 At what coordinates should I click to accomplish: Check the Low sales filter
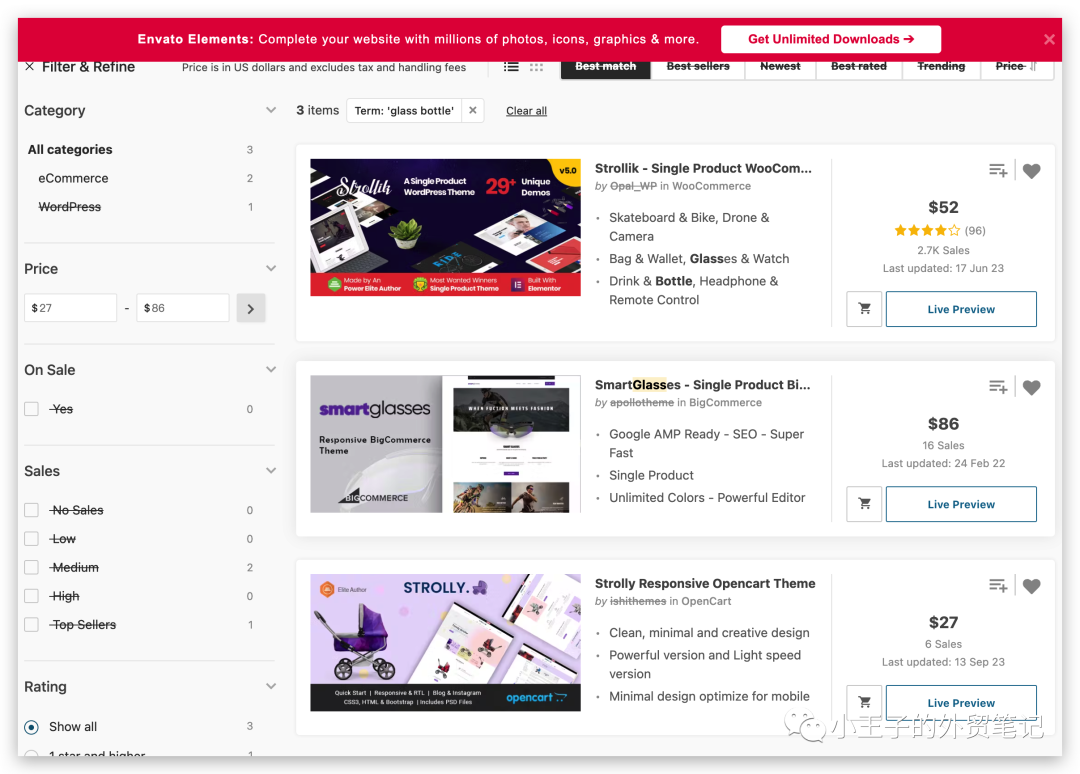click(32, 538)
